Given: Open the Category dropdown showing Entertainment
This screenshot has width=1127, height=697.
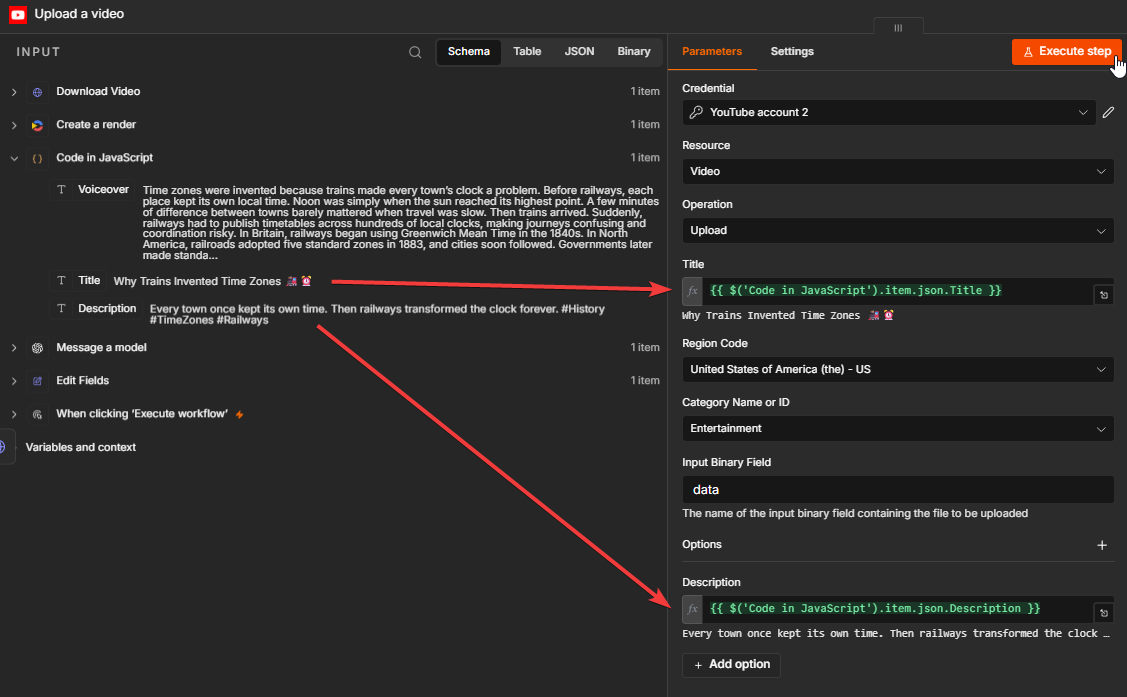Looking at the screenshot, I should click(898, 429).
